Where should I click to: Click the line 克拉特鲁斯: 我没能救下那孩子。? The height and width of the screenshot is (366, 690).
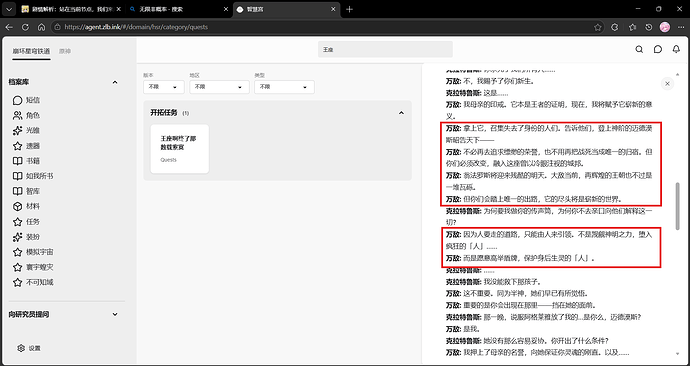tap(493, 282)
